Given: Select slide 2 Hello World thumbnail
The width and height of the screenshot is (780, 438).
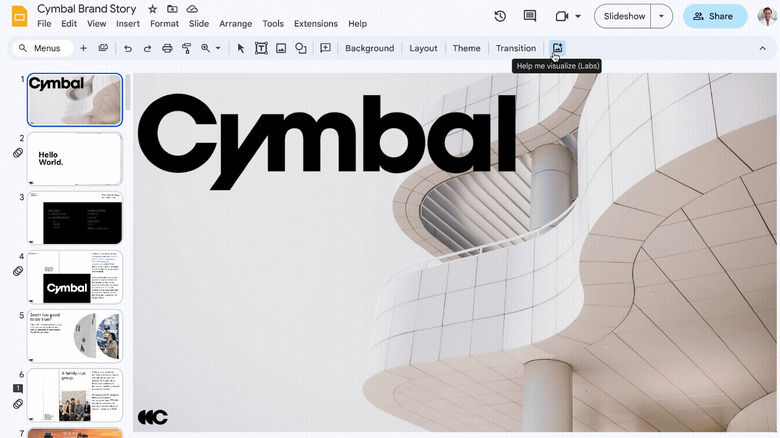Looking at the screenshot, I should click(x=75, y=159).
